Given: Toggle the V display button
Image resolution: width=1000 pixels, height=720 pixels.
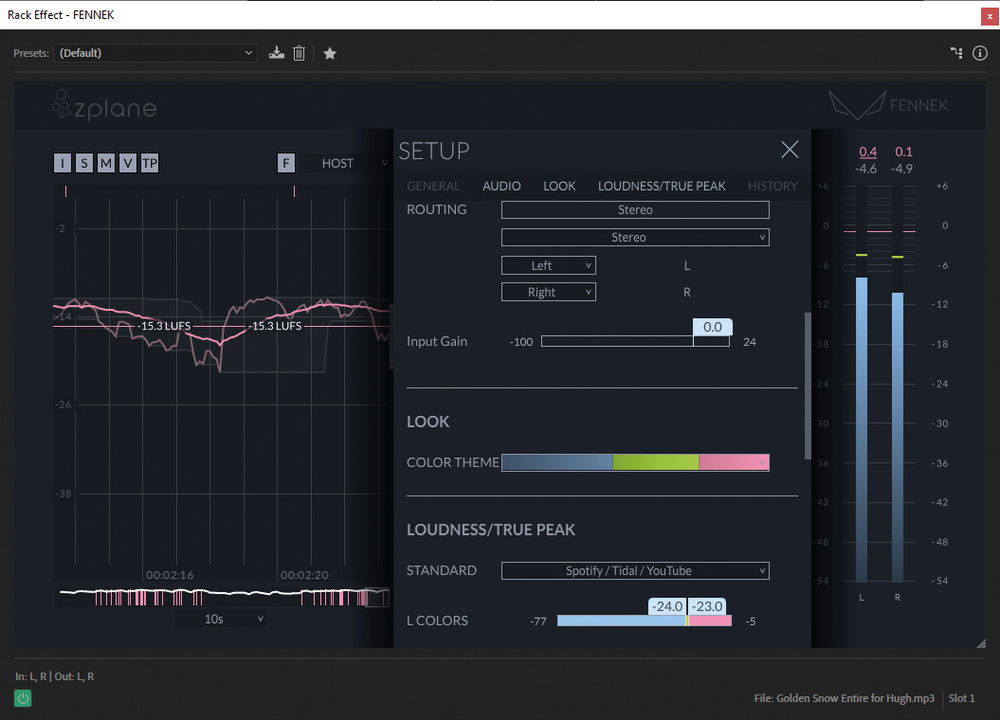Looking at the screenshot, I should 128,163.
